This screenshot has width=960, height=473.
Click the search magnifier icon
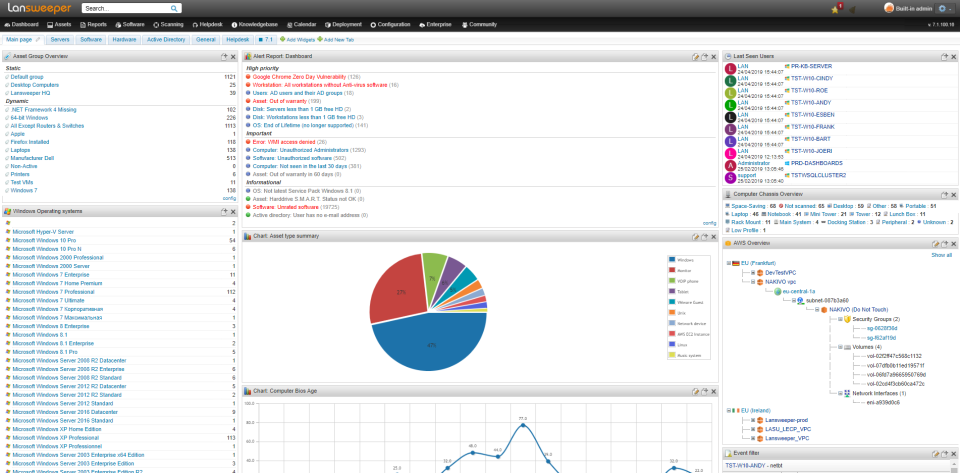pyautogui.click(x=174, y=9)
